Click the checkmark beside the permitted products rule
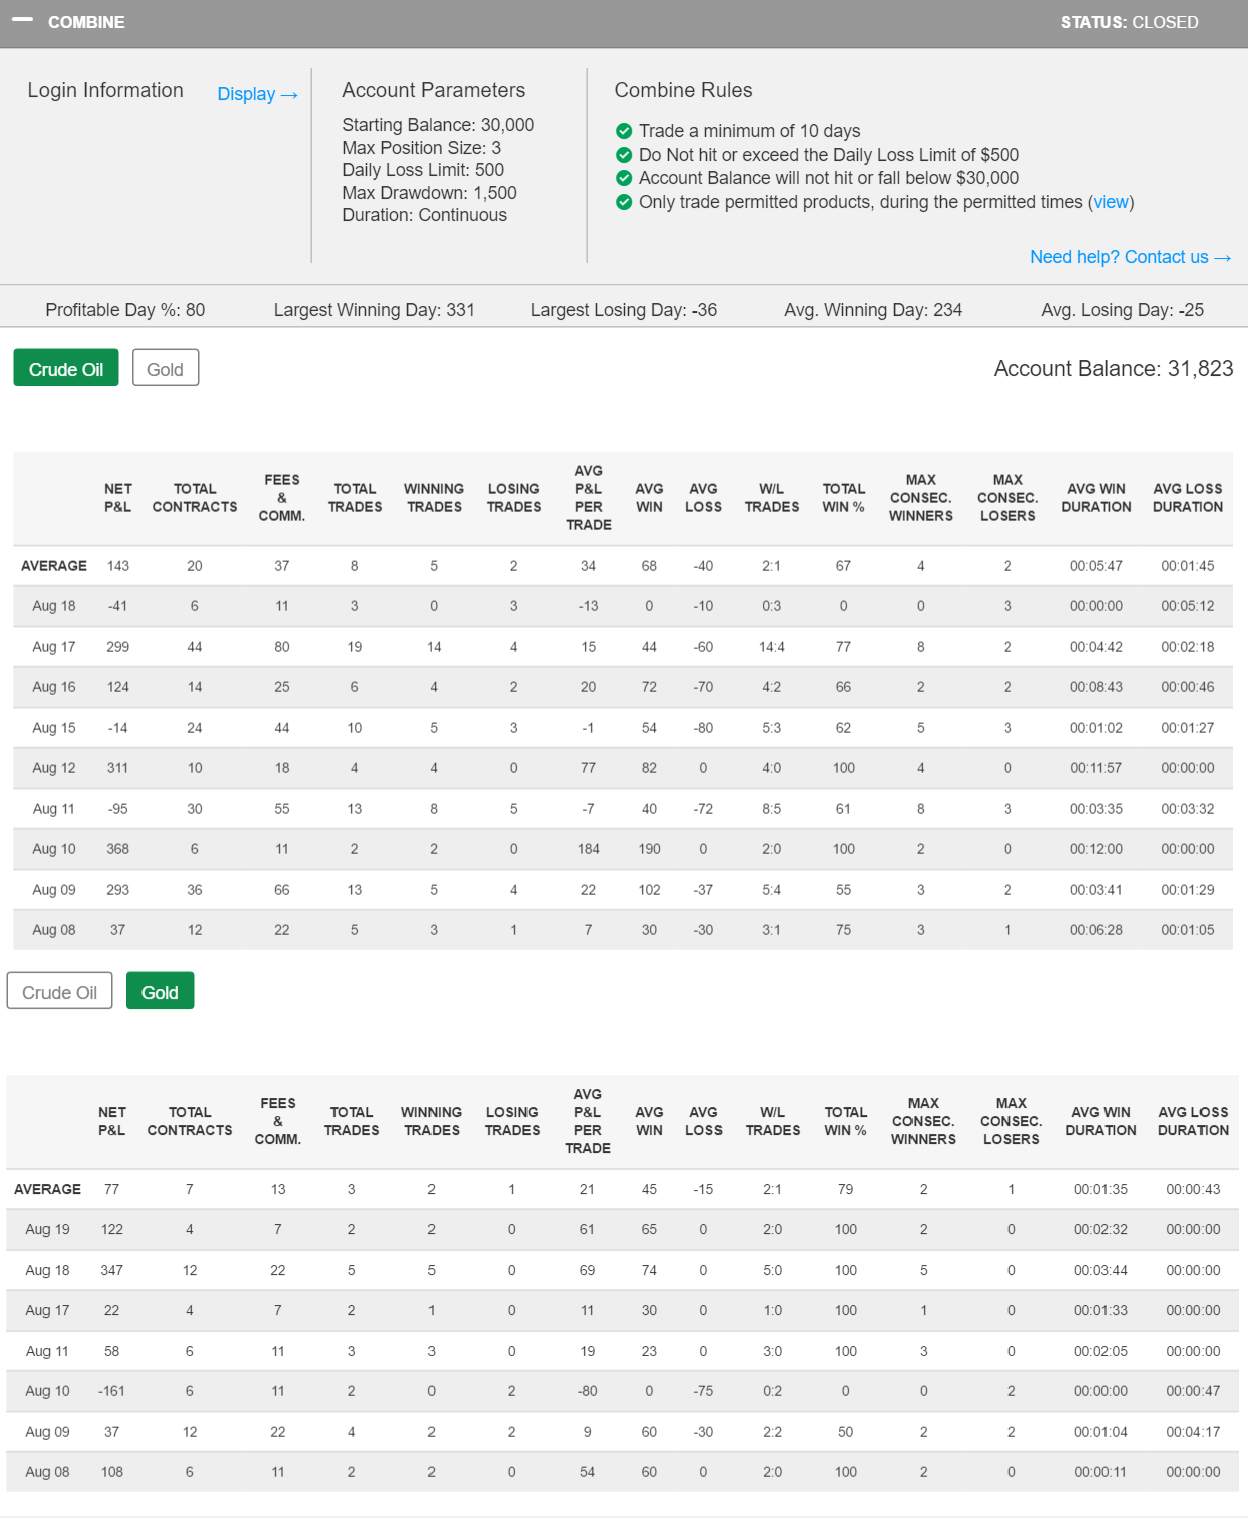Image resolution: width=1248 pixels, height=1518 pixels. [624, 202]
